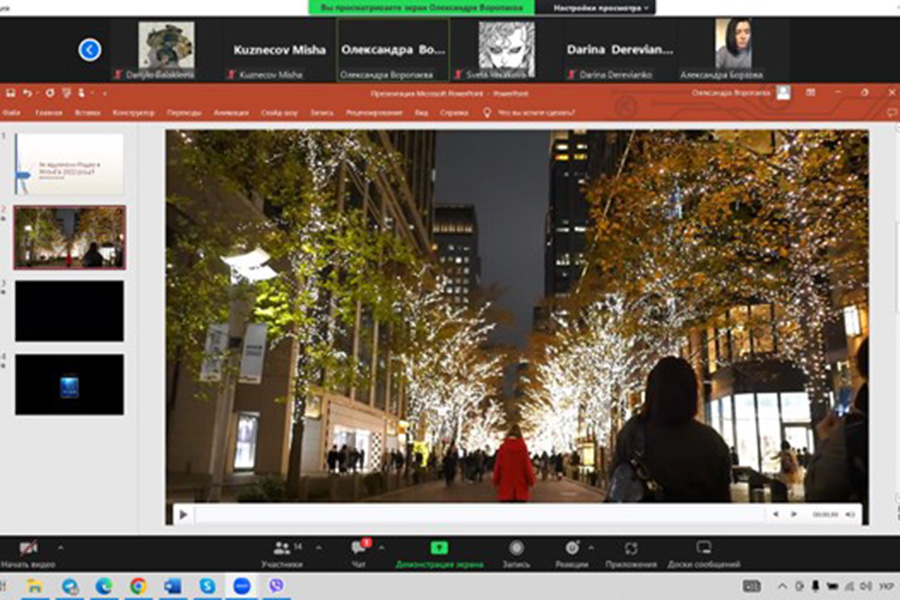This screenshot has width=900, height=600.
Task: Step video backward with rewind arrow
Action: pyautogui.click(x=775, y=514)
